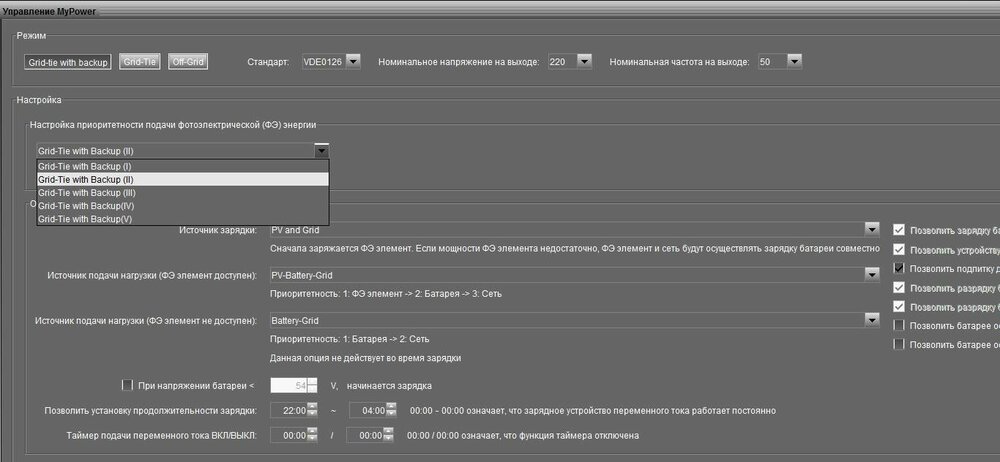Screen dimensions: 1000x462
Task: Switch to Grid-Tie mode
Action: (x=140, y=62)
